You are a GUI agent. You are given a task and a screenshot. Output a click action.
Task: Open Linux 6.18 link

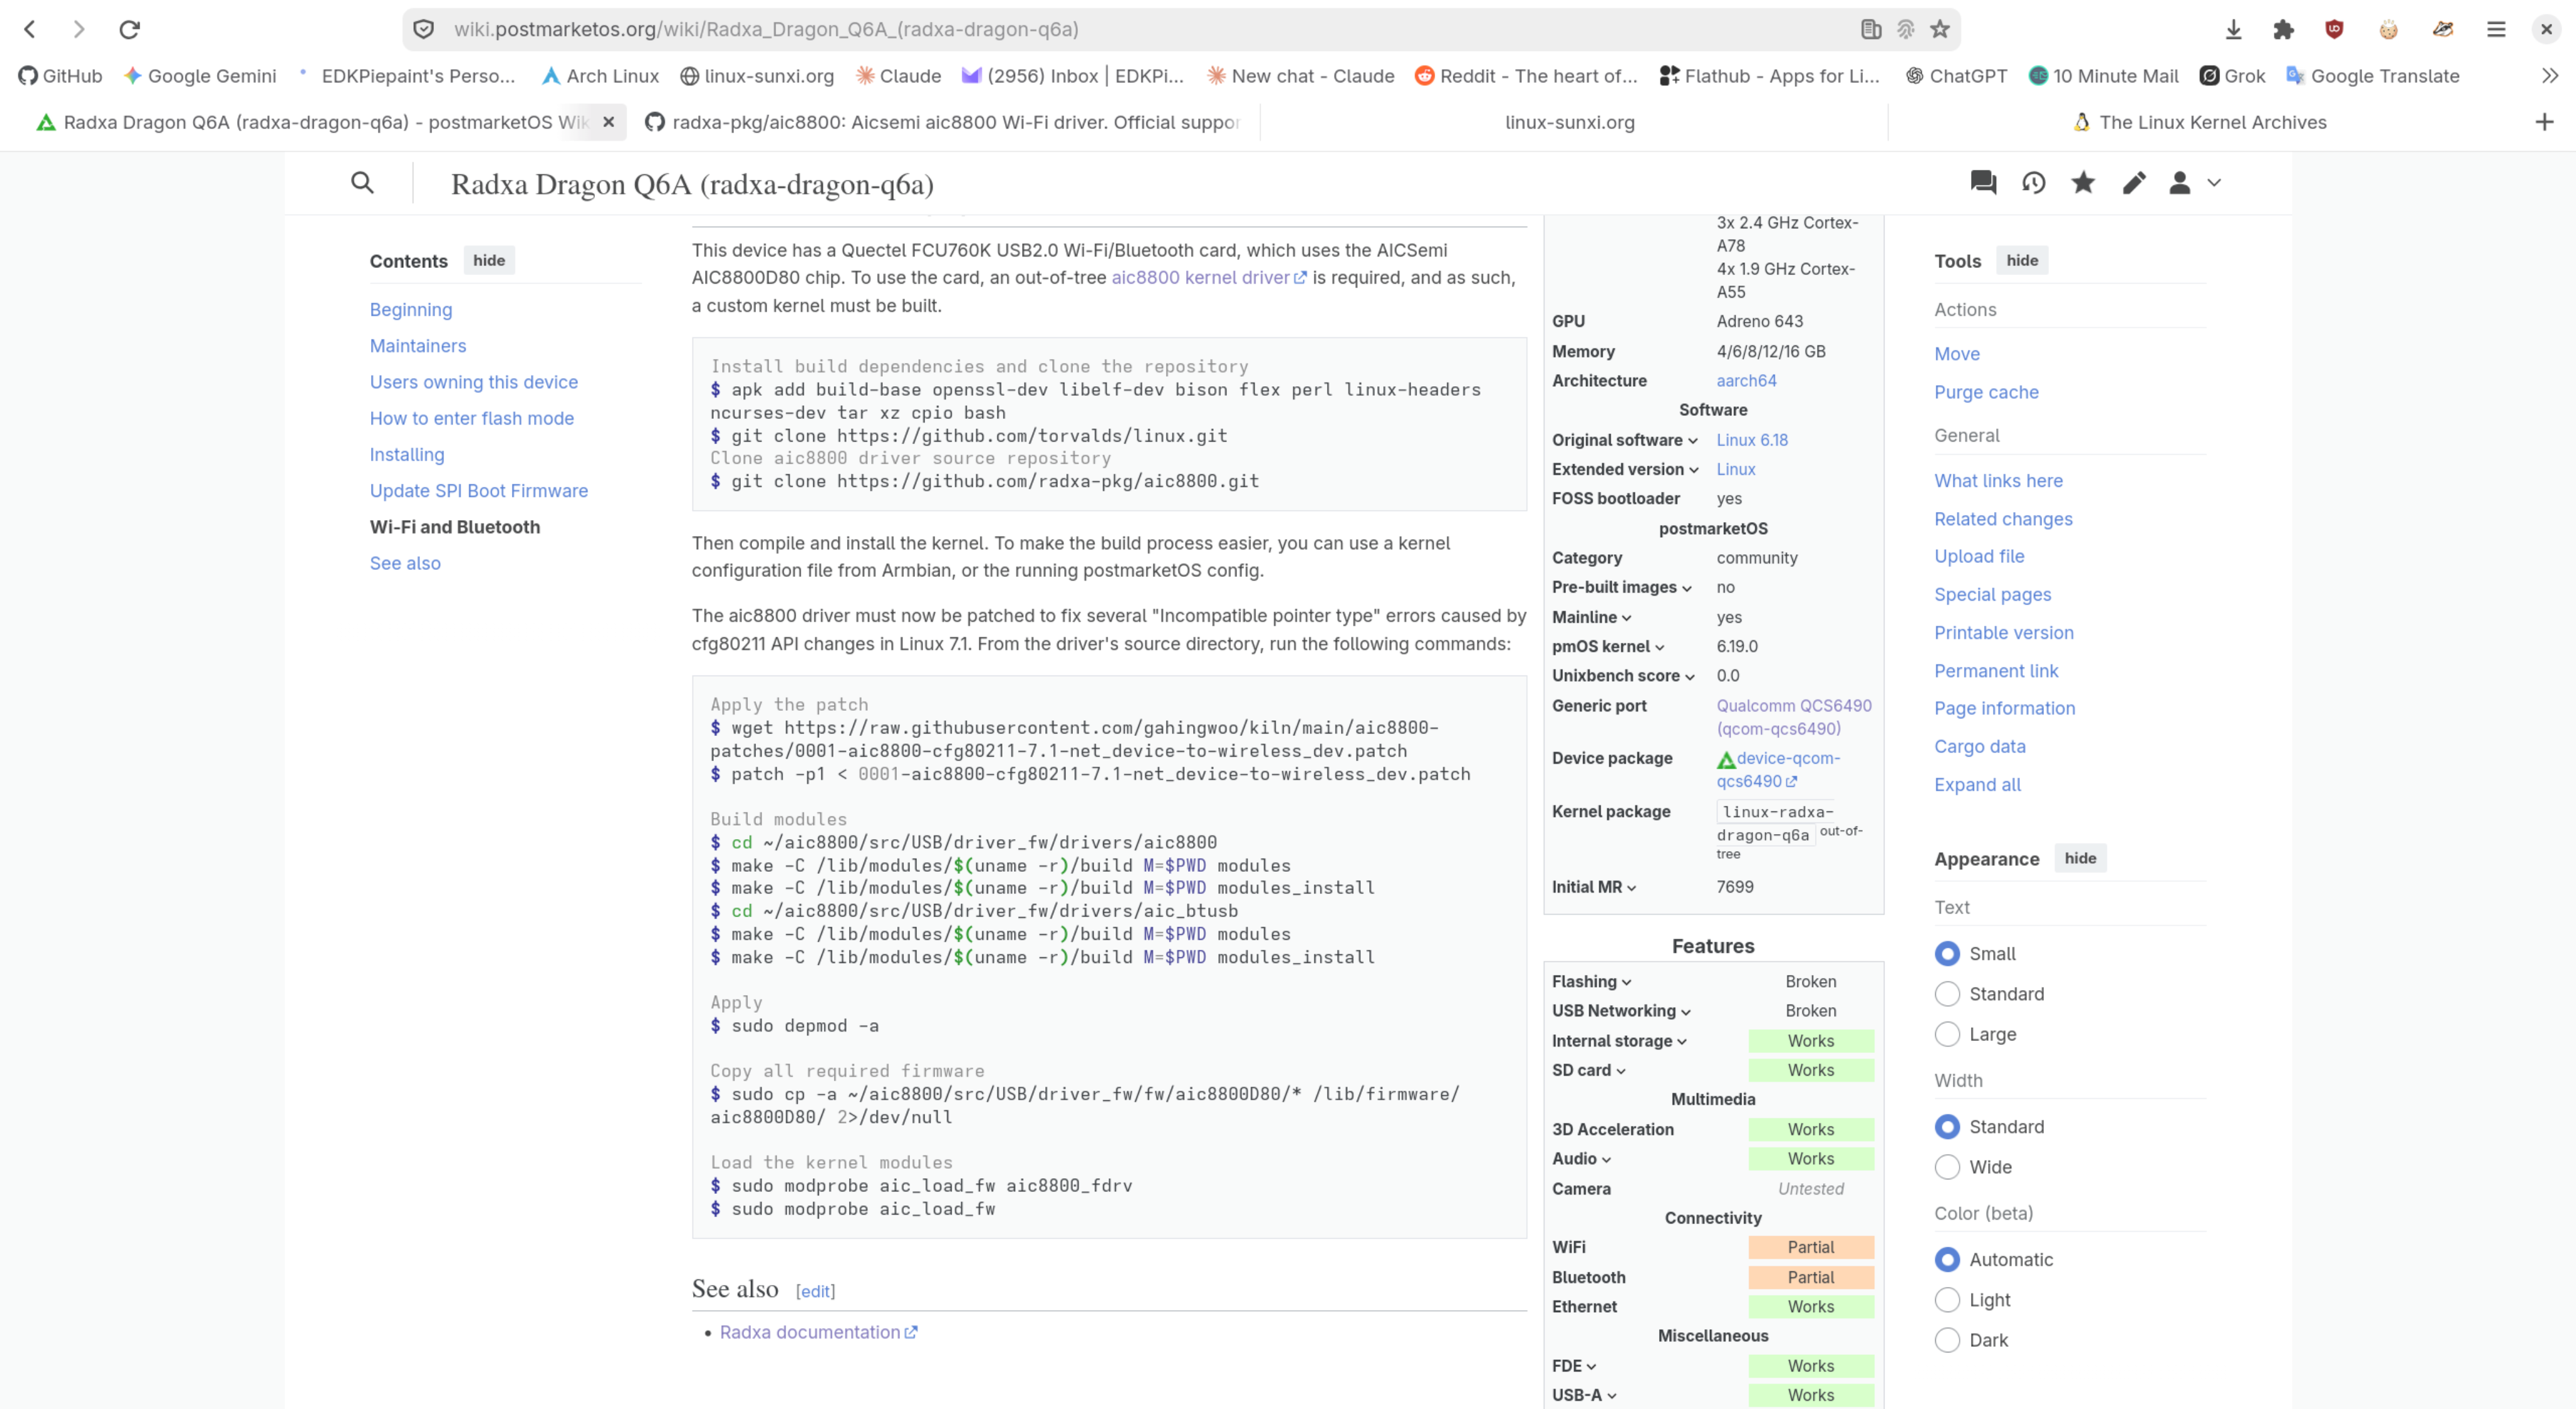[1752, 440]
